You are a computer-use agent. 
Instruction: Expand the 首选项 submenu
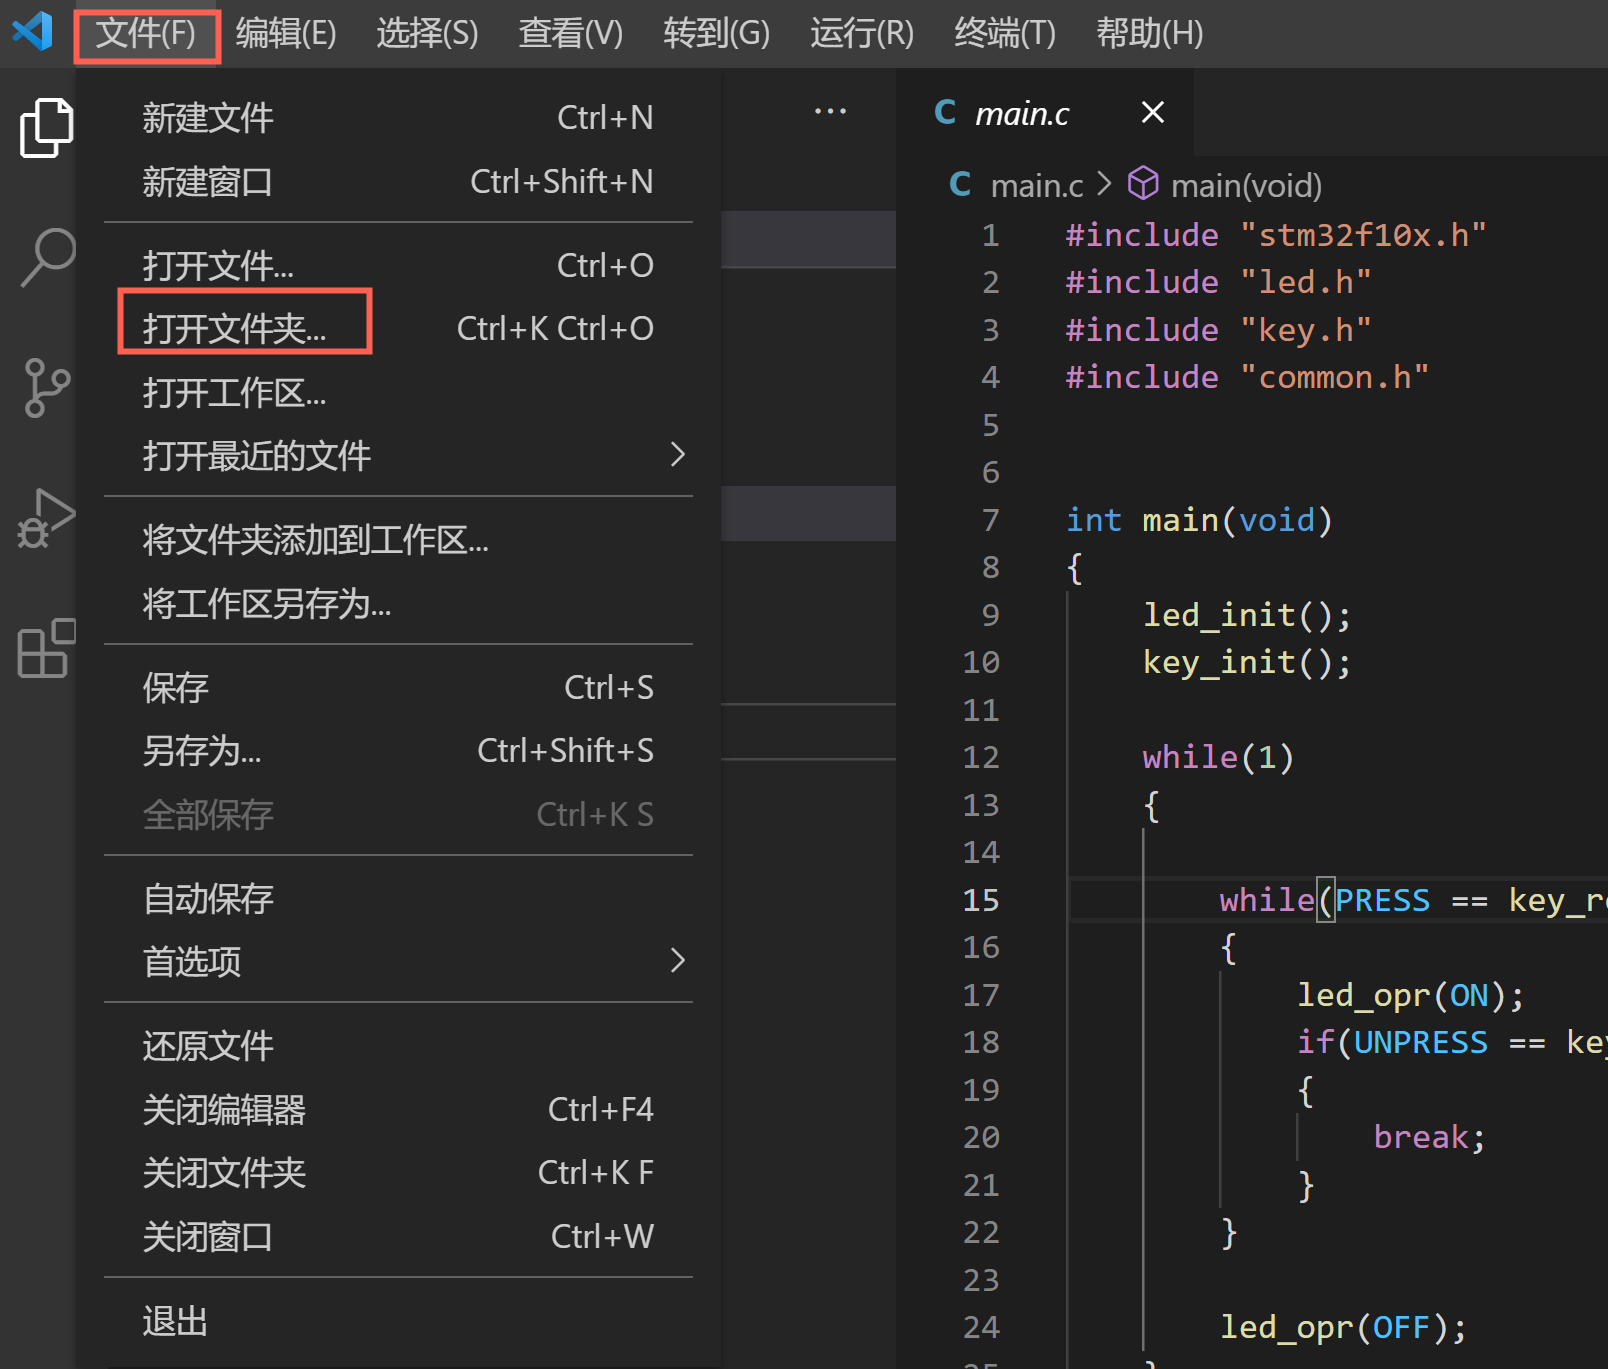coord(192,962)
